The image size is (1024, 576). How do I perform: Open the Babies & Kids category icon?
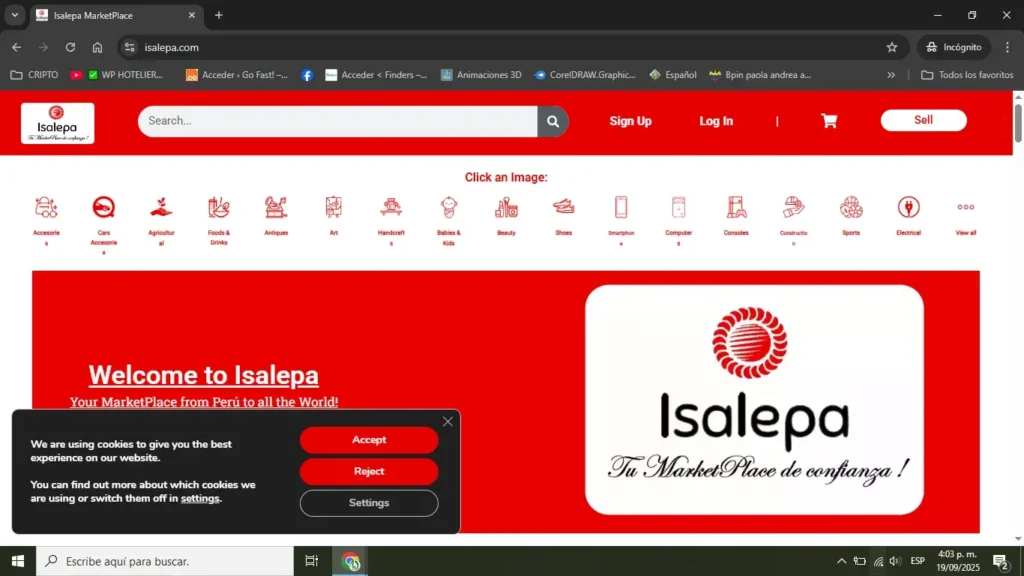coord(449,208)
